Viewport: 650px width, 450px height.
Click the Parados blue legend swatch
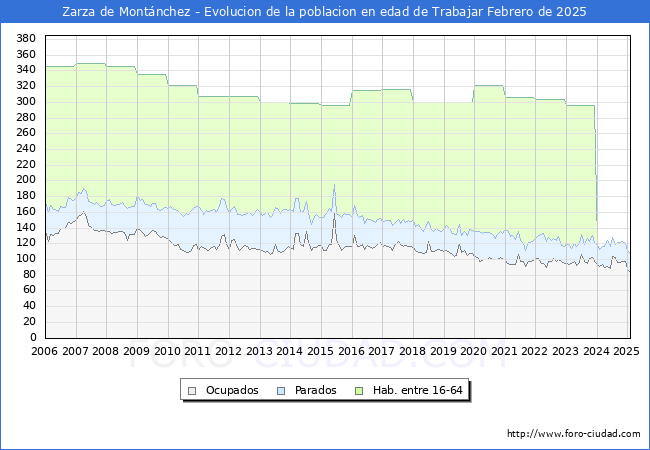pos(281,391)
